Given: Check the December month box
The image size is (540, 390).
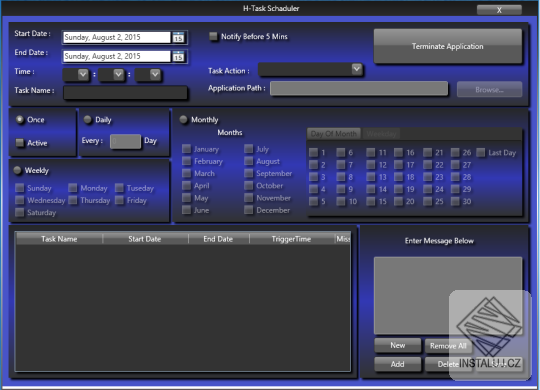Looking at the screenshot, I should [248, 210].
